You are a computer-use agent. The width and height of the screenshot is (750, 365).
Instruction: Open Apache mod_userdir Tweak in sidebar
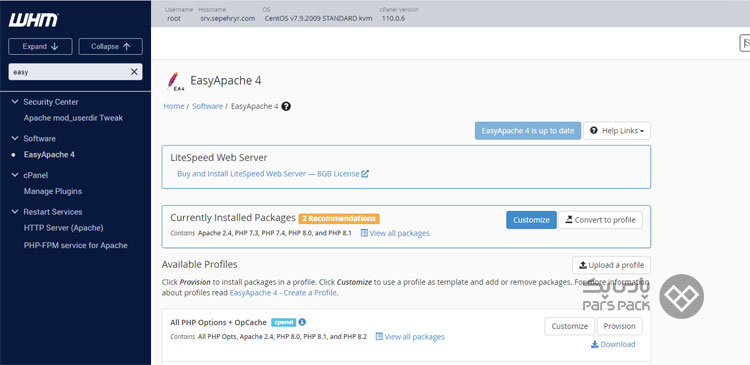pyautogui.click(x=73, y=118)
